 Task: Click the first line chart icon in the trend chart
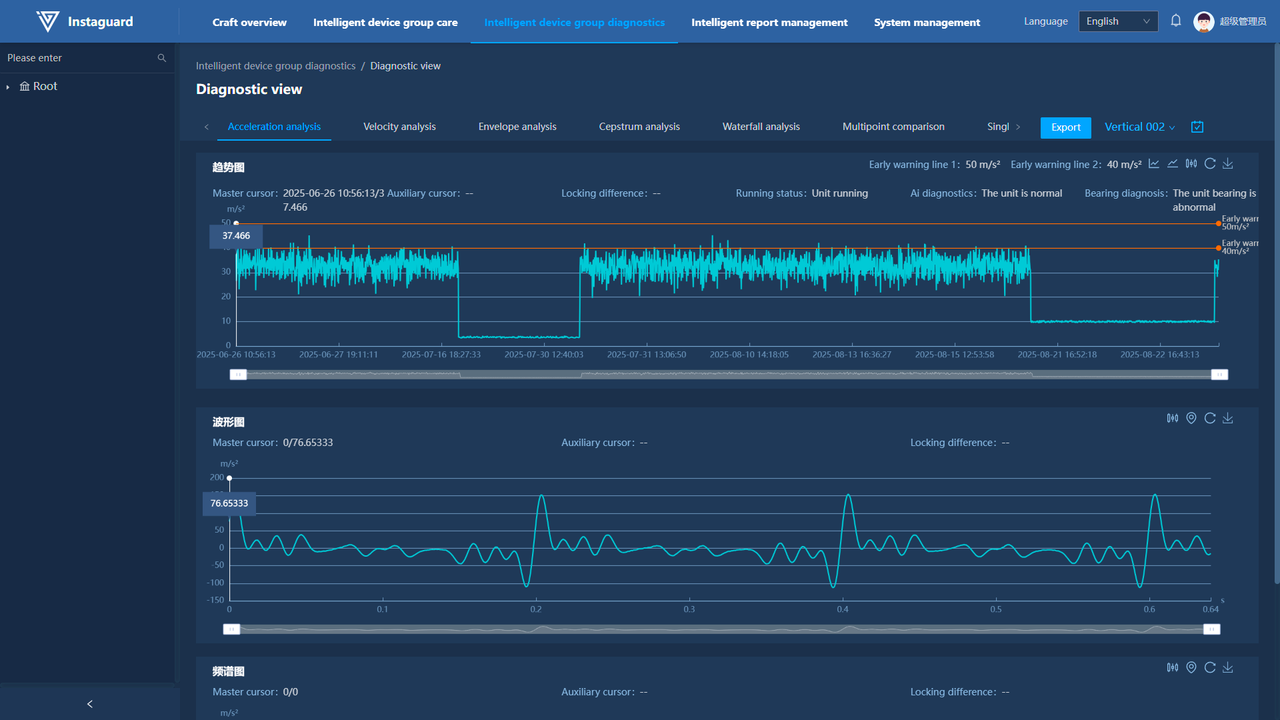click(1154, 164)
